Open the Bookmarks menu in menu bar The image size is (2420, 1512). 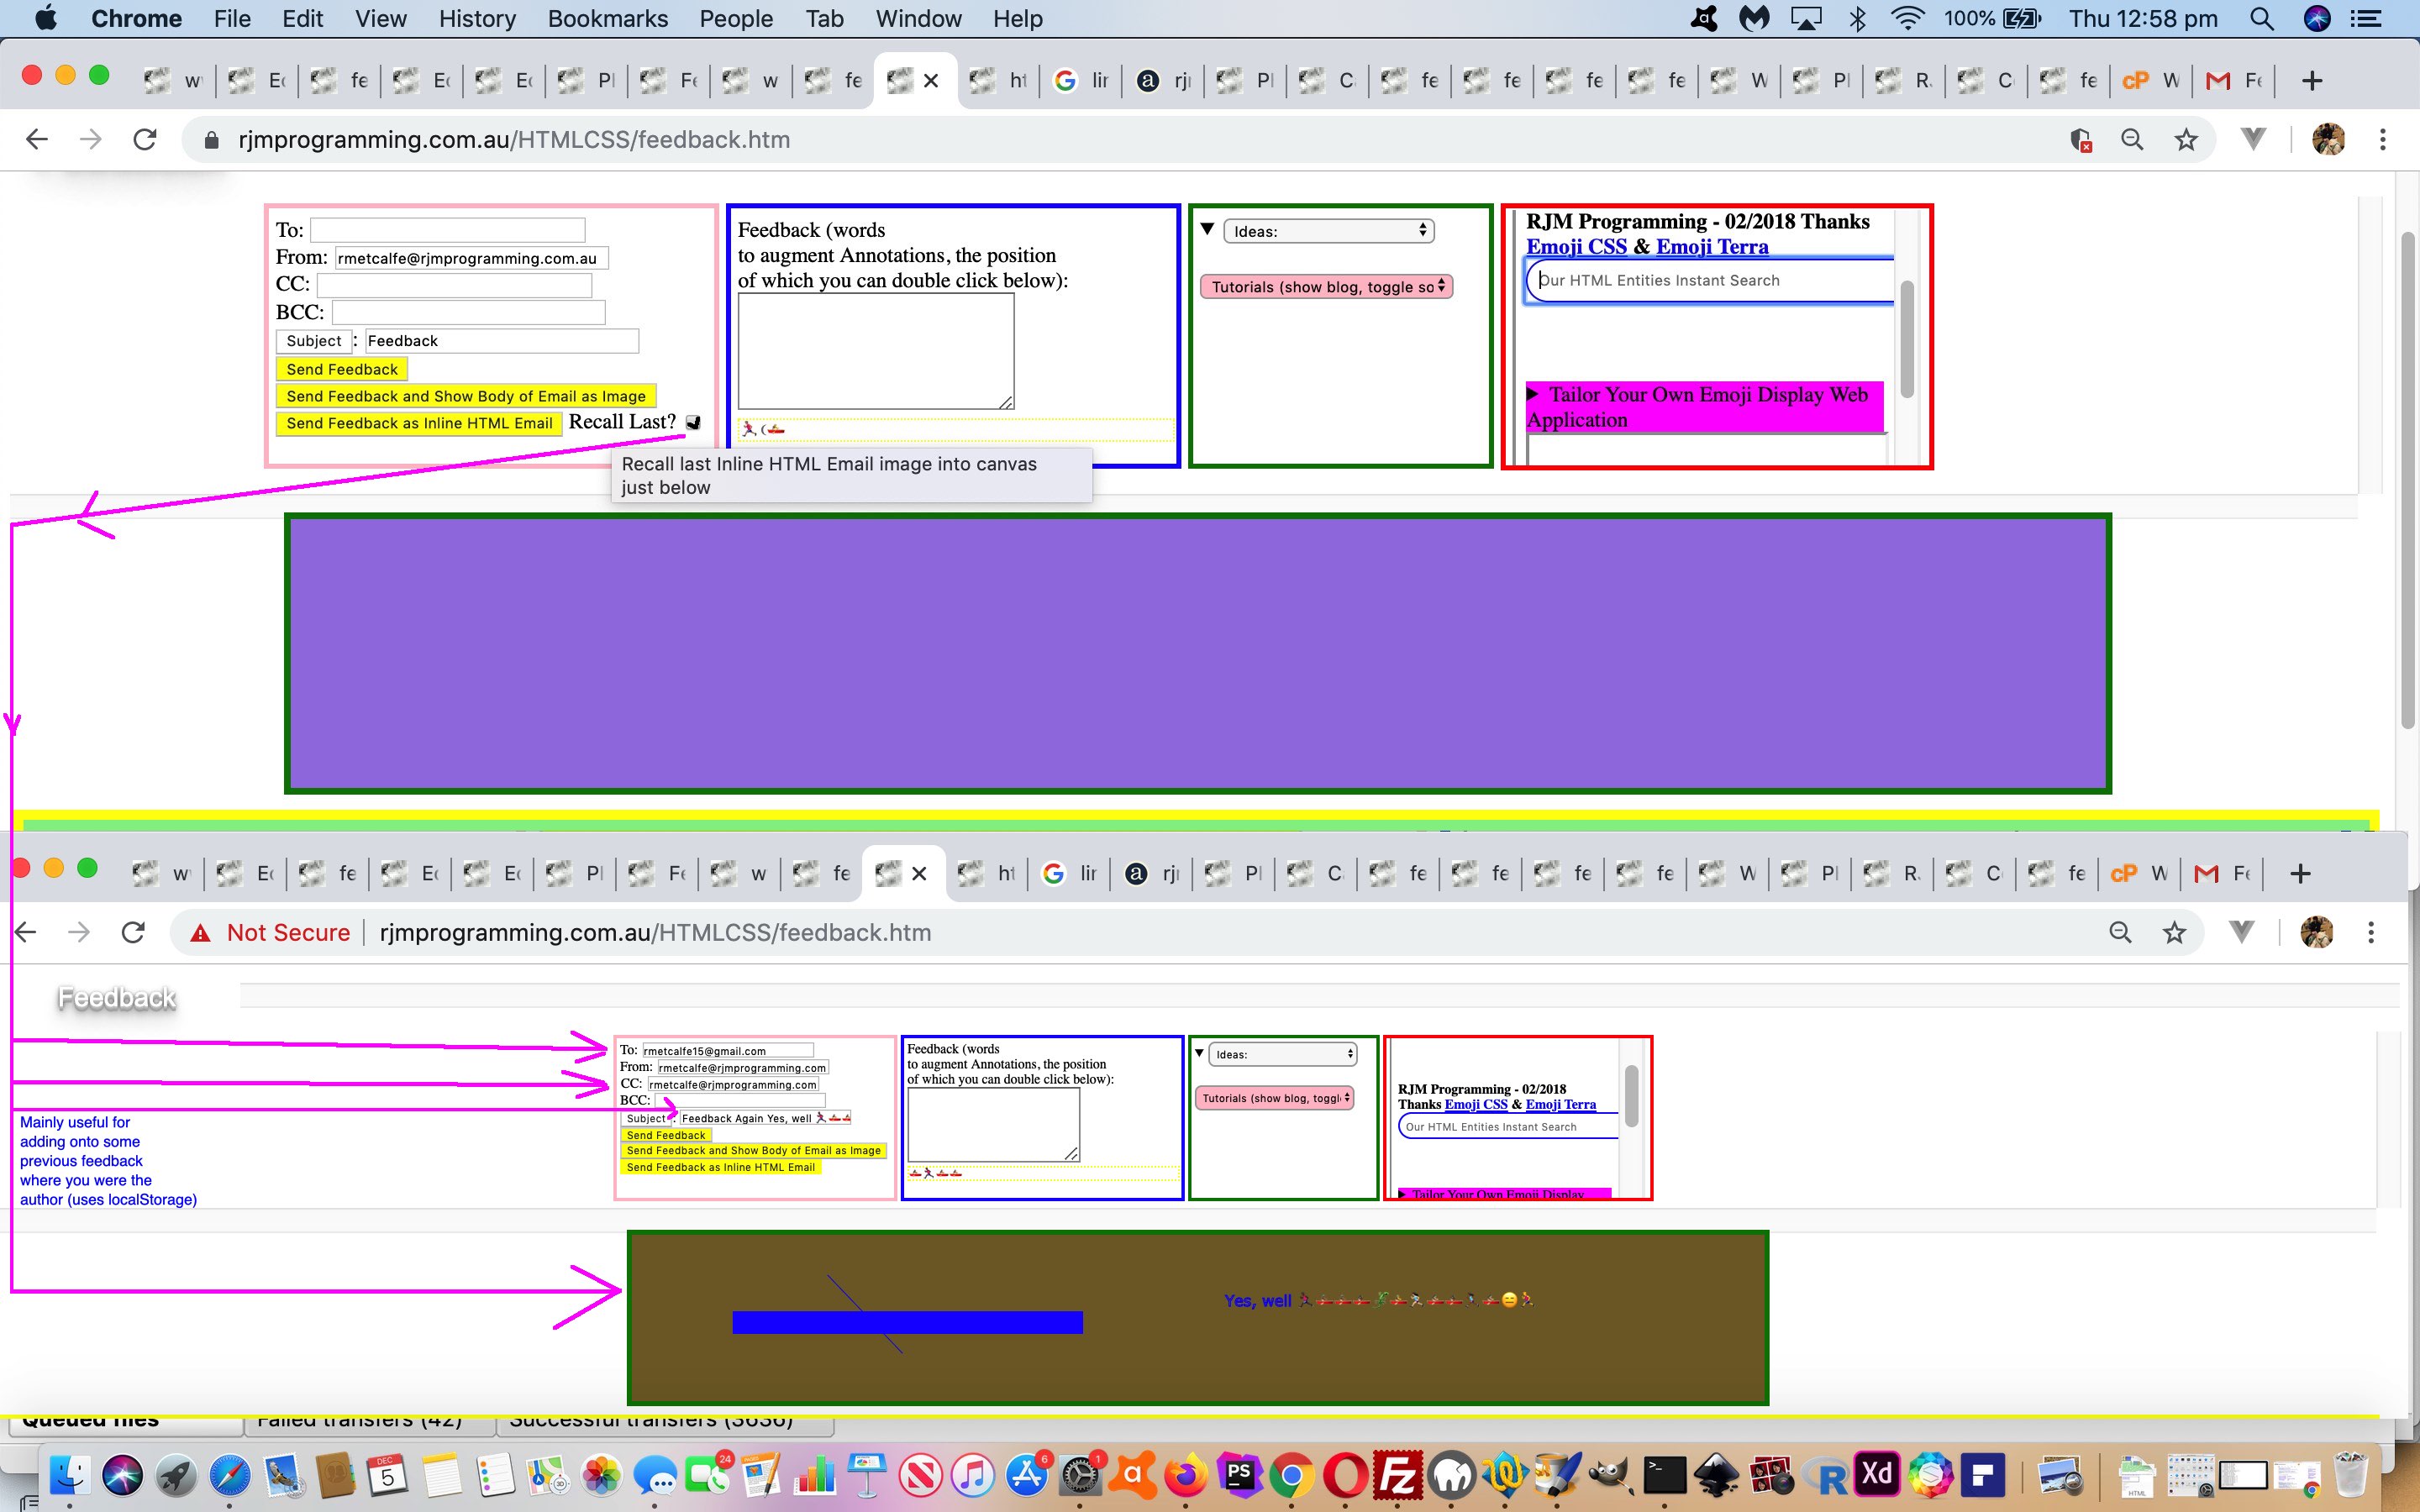click(607, 18)
